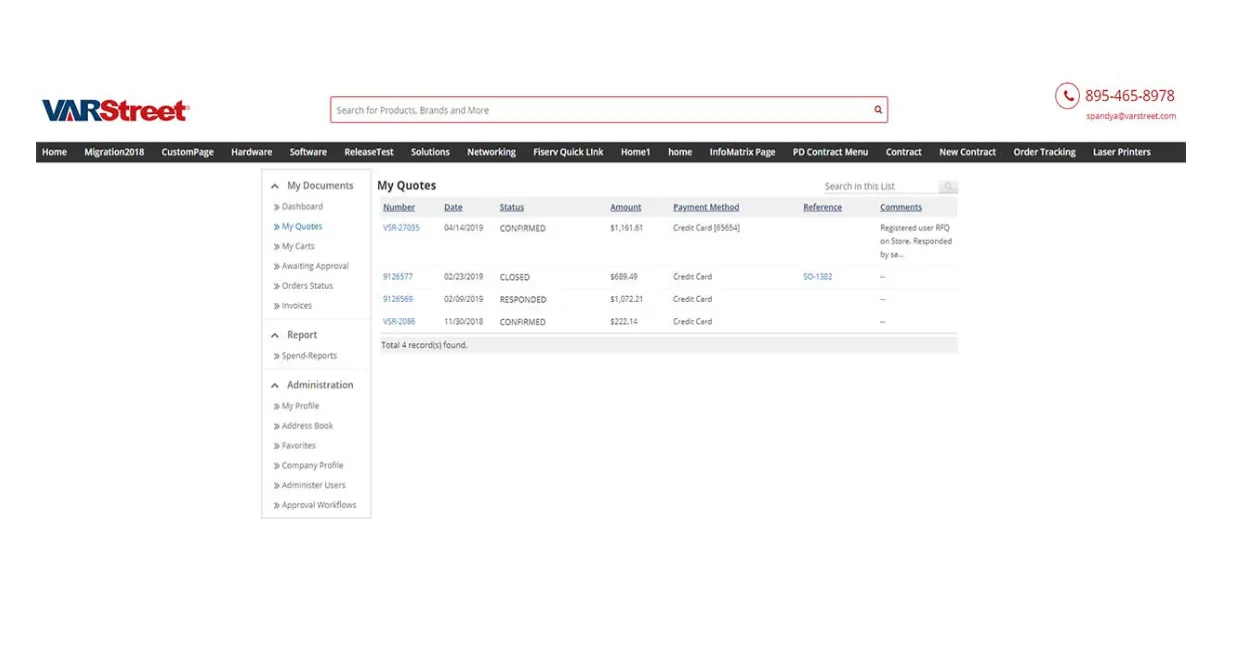Screen dimensions: 1252x652
Task: Click the Total 4 record(s) found text
Action: 424,345
